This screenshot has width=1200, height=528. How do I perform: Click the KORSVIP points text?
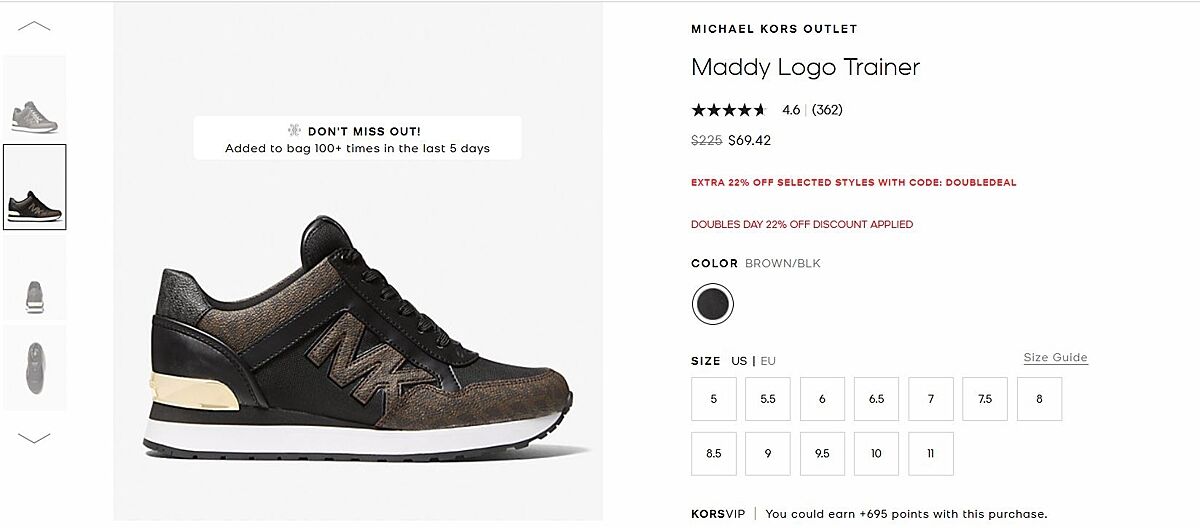pos(906,514)
